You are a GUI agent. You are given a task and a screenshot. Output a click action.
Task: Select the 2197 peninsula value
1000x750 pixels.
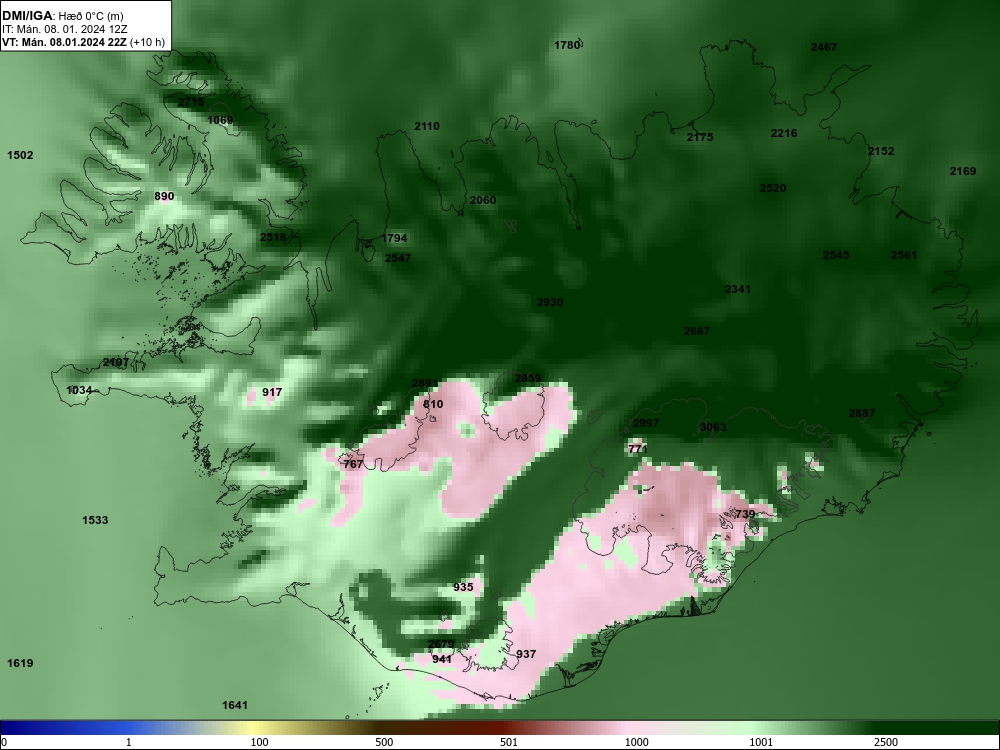point(115,363)
